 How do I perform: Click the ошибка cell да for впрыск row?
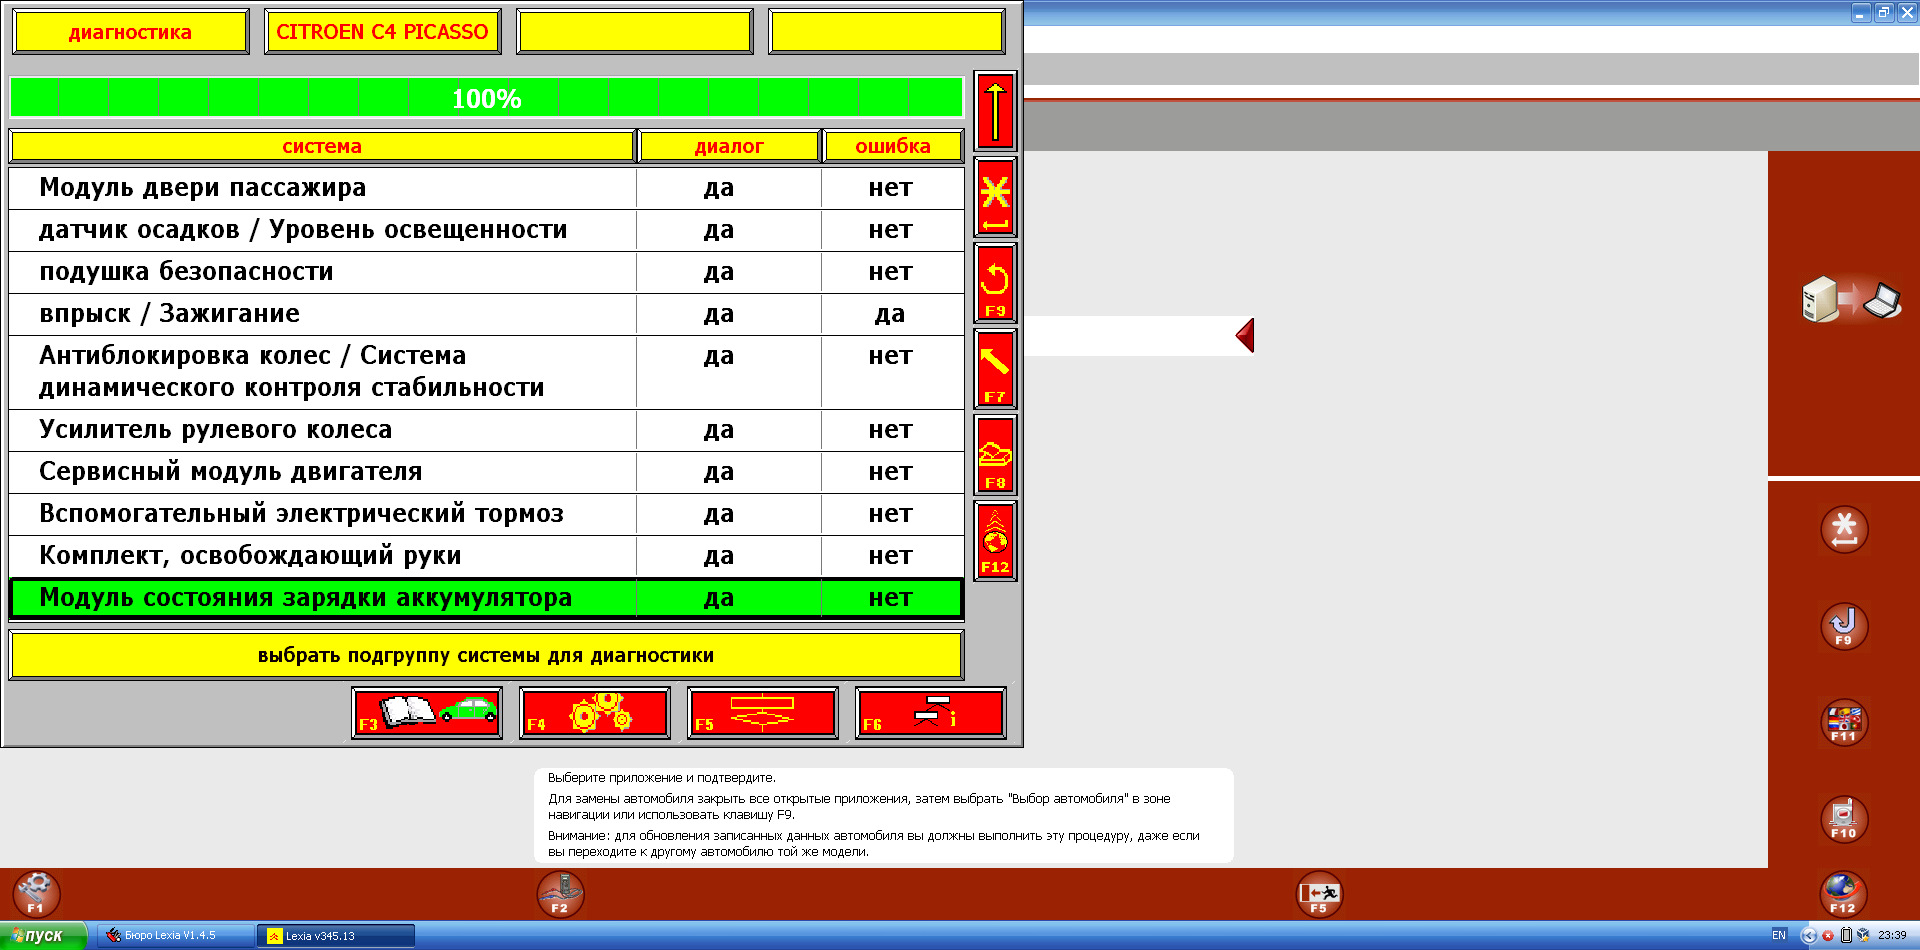[x=890, y=314]
